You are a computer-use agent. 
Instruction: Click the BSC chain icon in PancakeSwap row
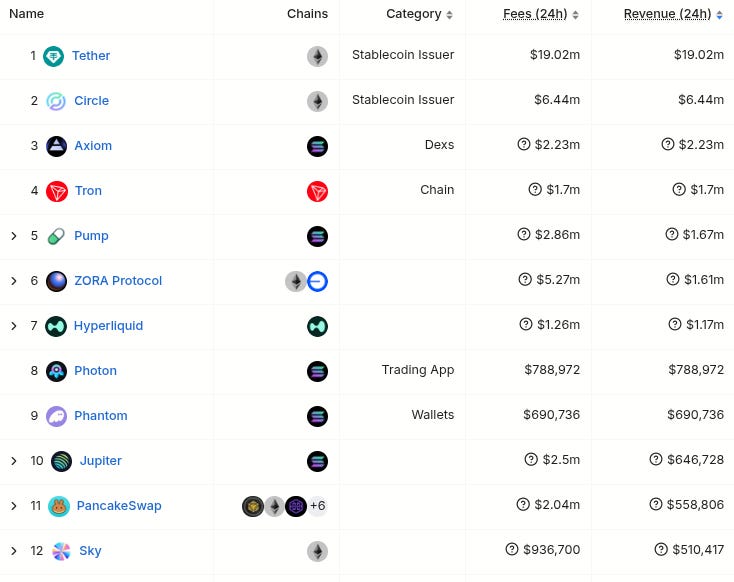tap(253, 506)
